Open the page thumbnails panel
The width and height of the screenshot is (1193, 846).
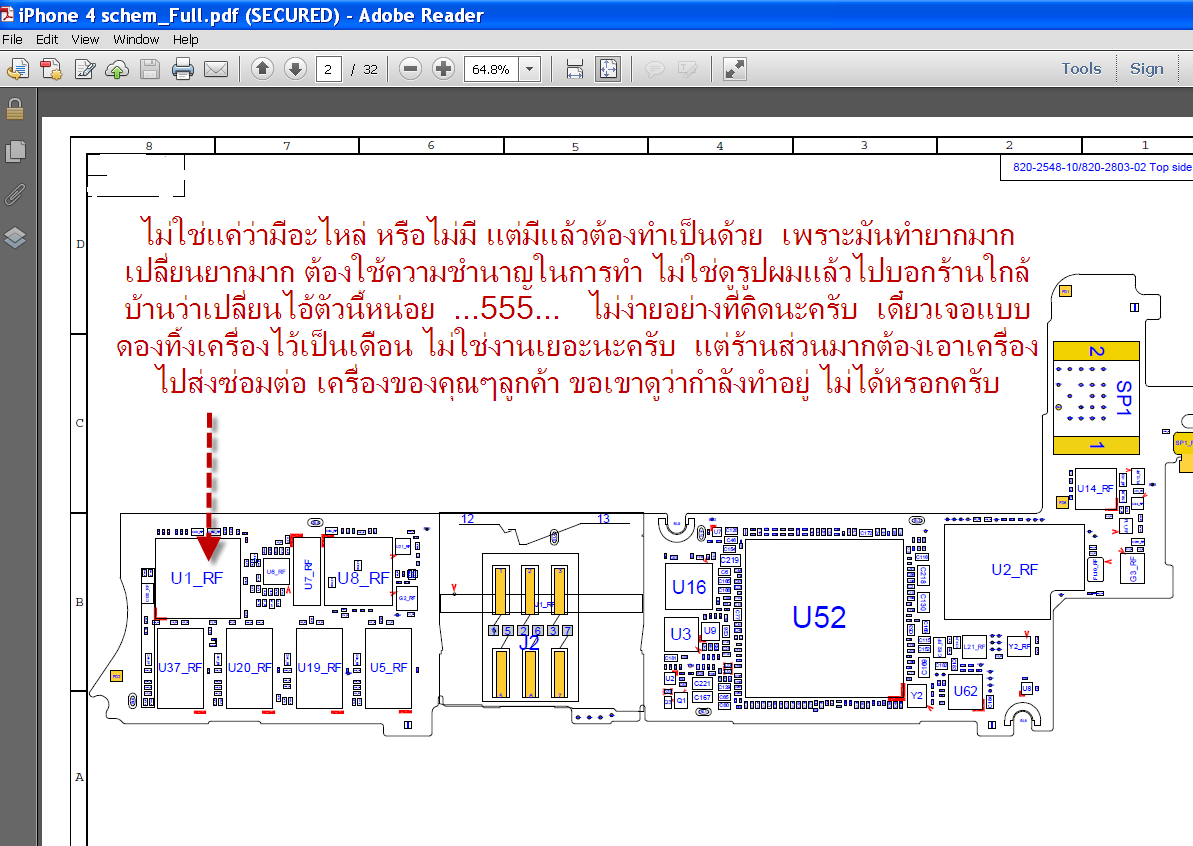15,151
